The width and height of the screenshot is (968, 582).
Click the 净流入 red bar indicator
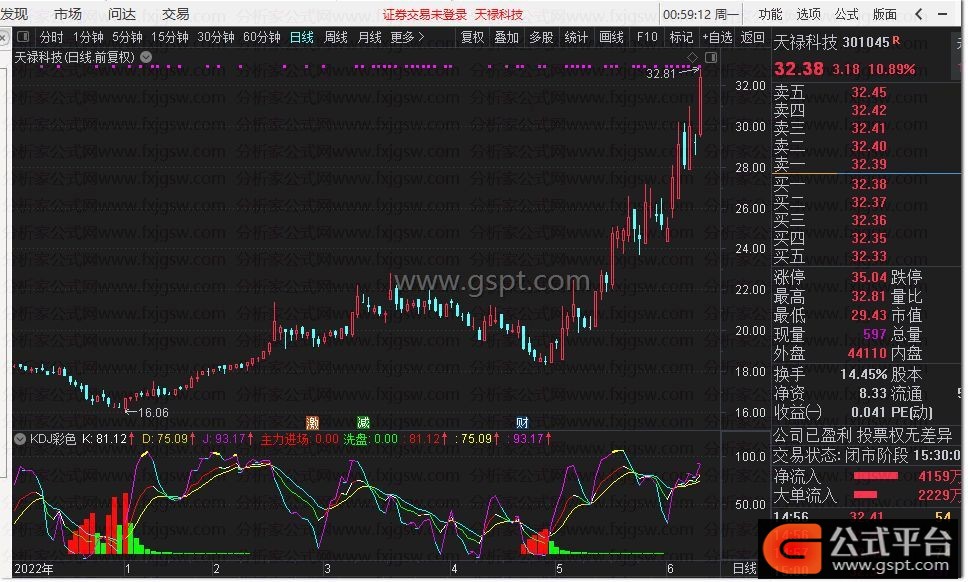[875, 475]
